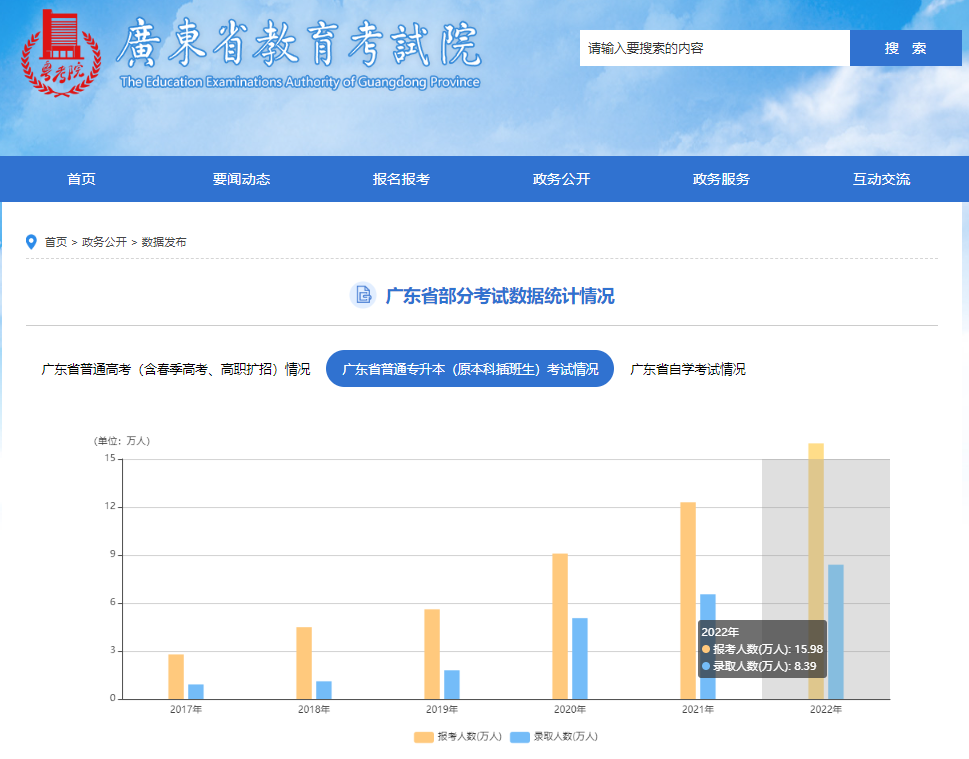Follow the 首页 breadcrumb link
The image size is (969, 759).
coord(56,242)
